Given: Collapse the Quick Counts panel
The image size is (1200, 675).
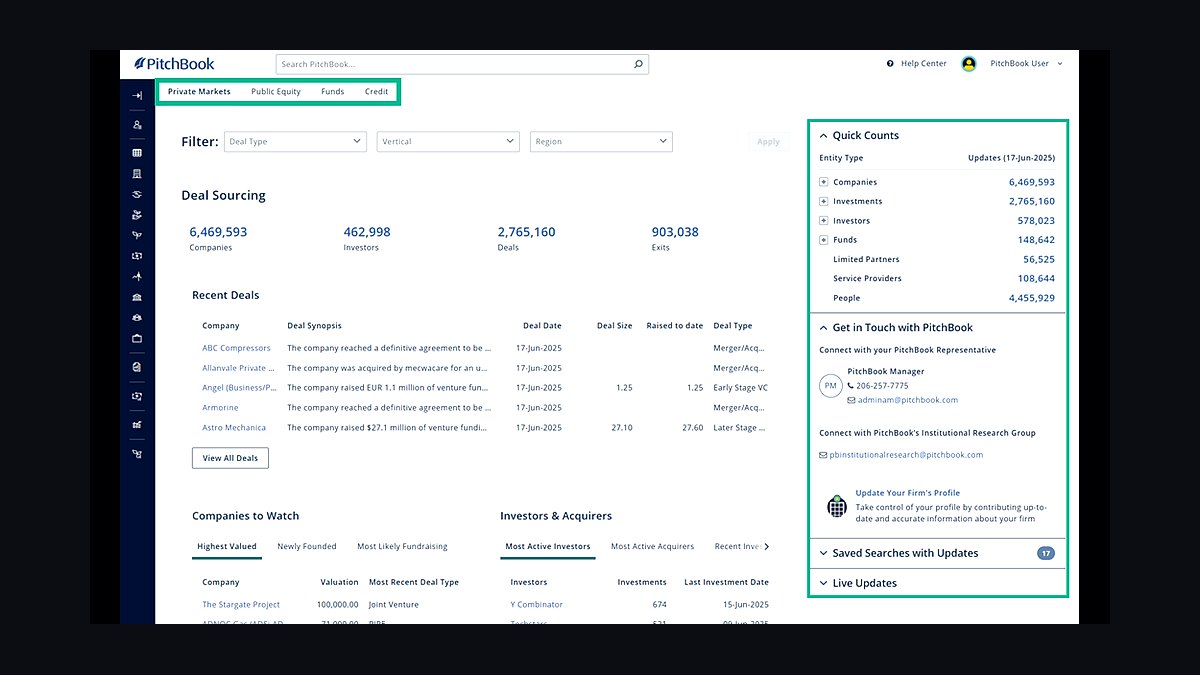Looking at the screenshot, I should click(x=823, y=136).
